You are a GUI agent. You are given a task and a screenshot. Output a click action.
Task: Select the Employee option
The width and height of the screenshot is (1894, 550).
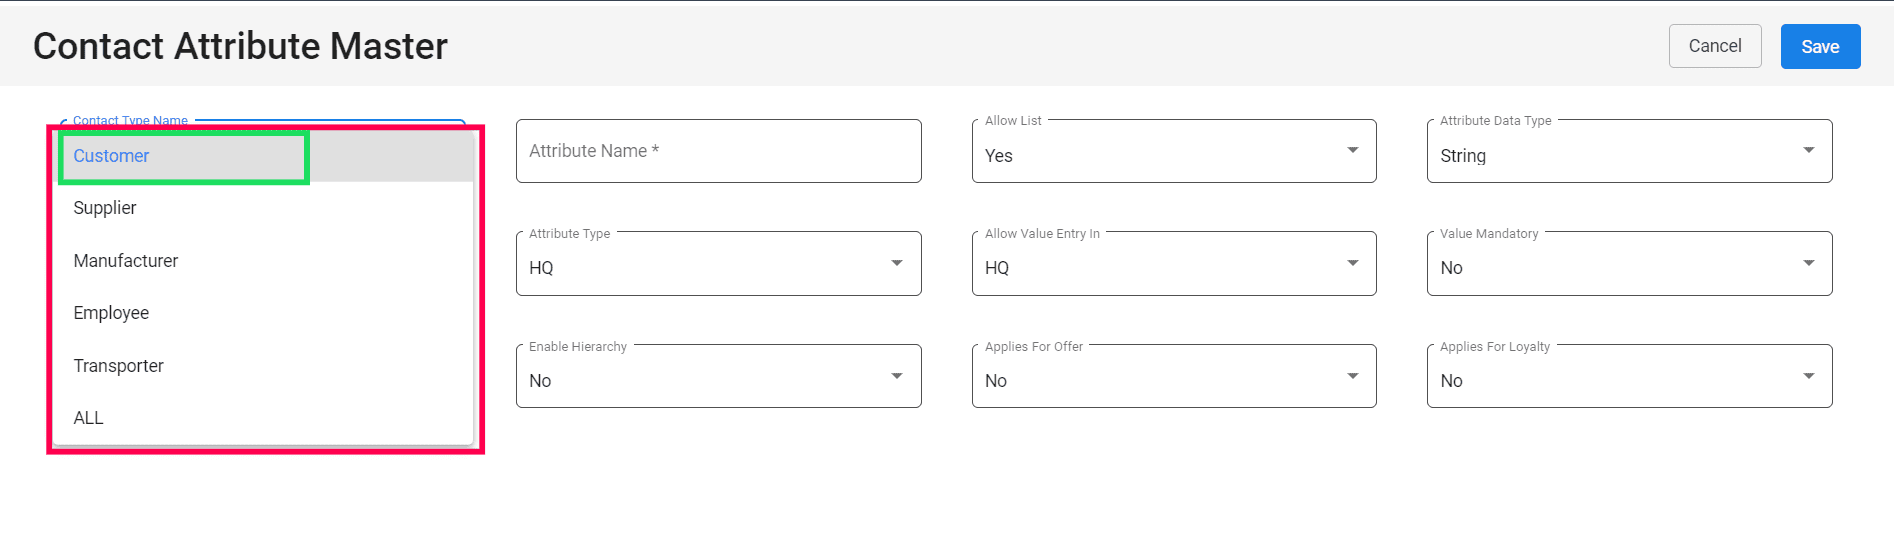[111, 313]
